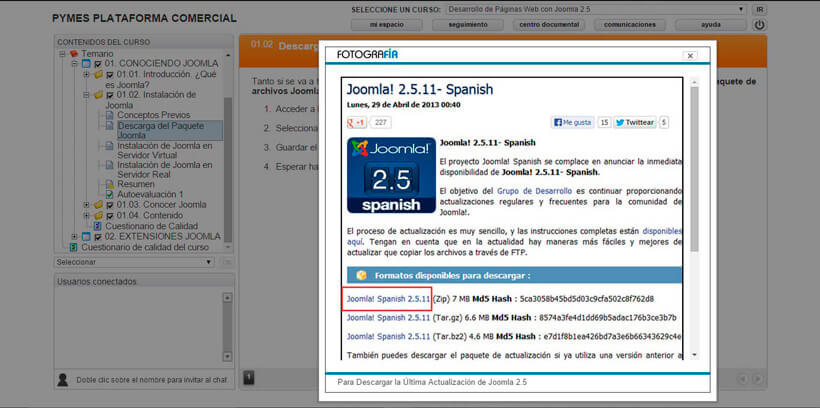Image resolution: width=820 pixels, height=408 pixels.
Task: Open the aquí instructions link
Action: [354, 242]
